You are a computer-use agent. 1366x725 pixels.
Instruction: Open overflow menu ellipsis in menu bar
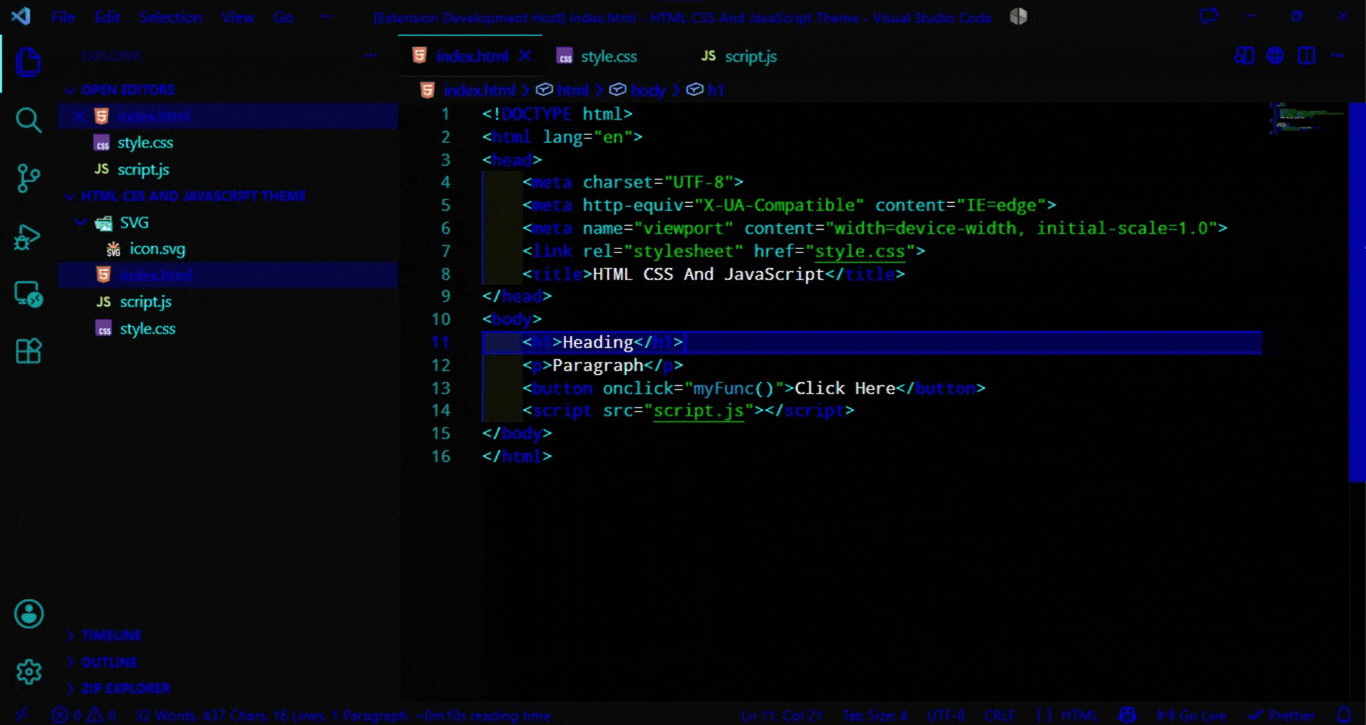325,17
